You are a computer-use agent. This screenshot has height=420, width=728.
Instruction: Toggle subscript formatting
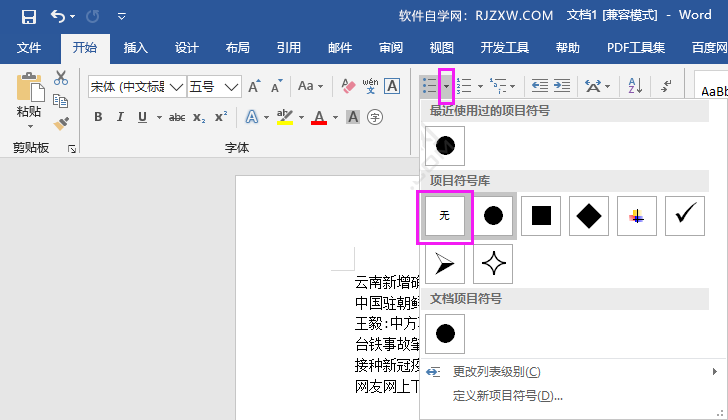click(199, 117)
